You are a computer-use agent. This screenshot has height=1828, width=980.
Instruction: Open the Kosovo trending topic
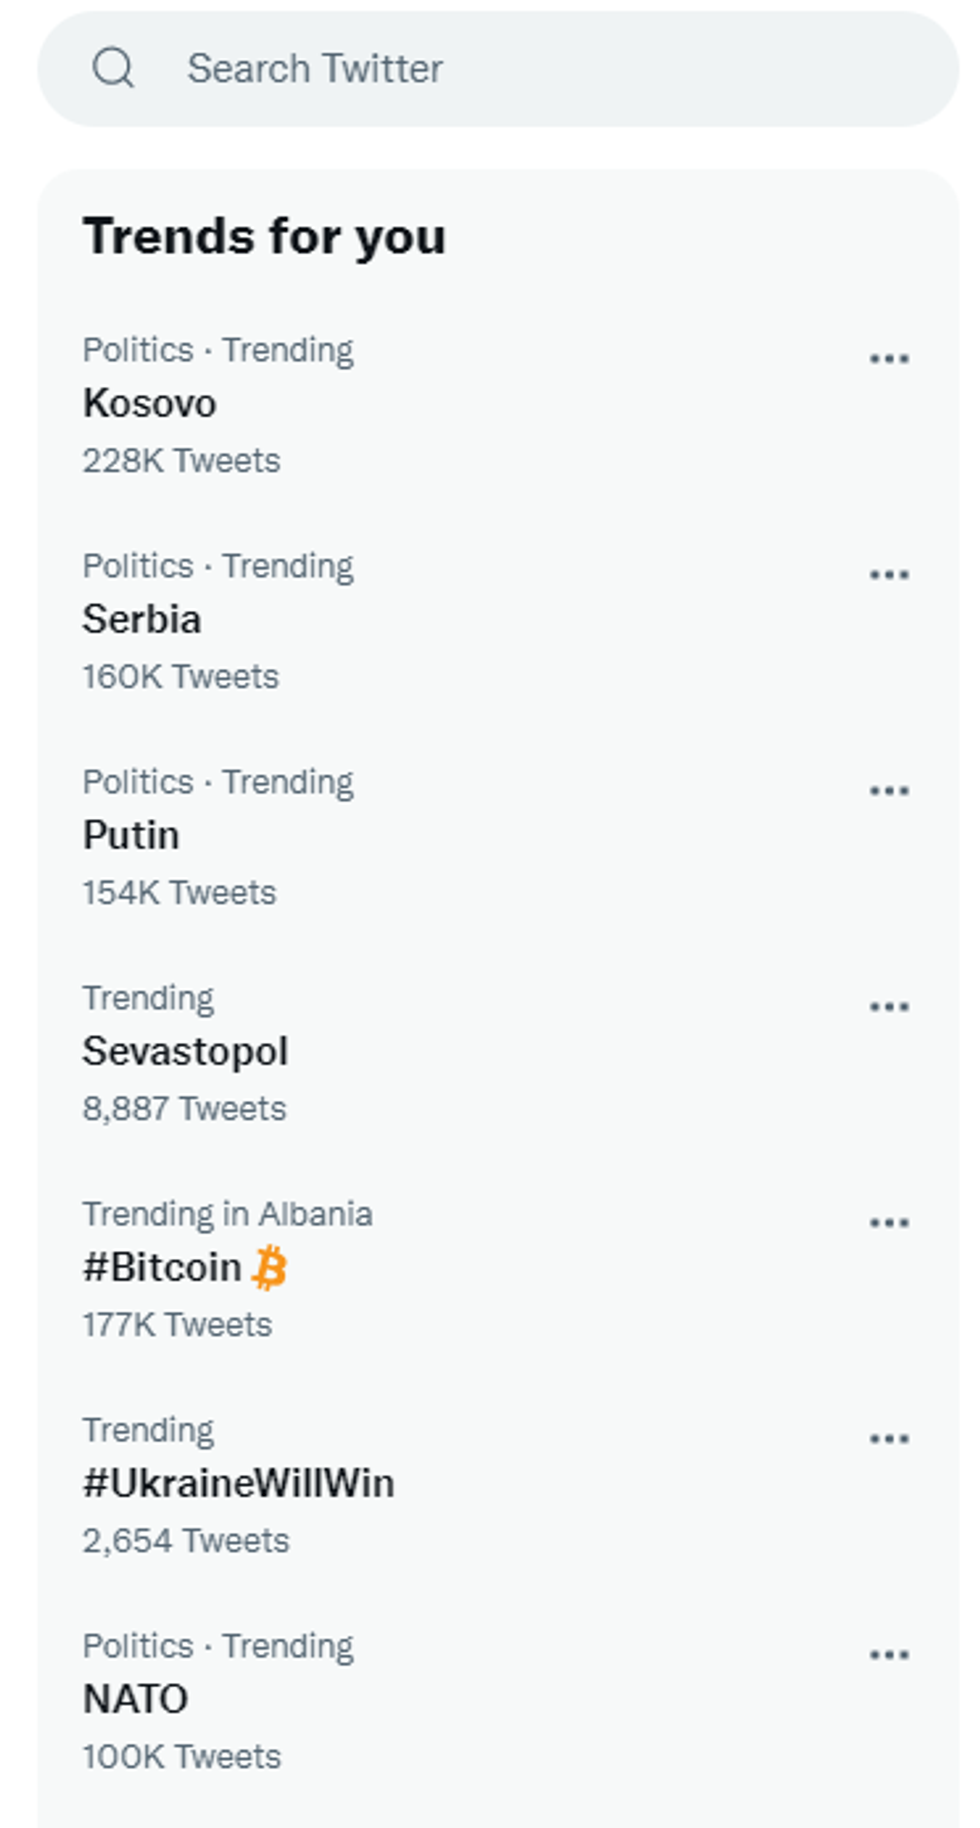(150, 404)
